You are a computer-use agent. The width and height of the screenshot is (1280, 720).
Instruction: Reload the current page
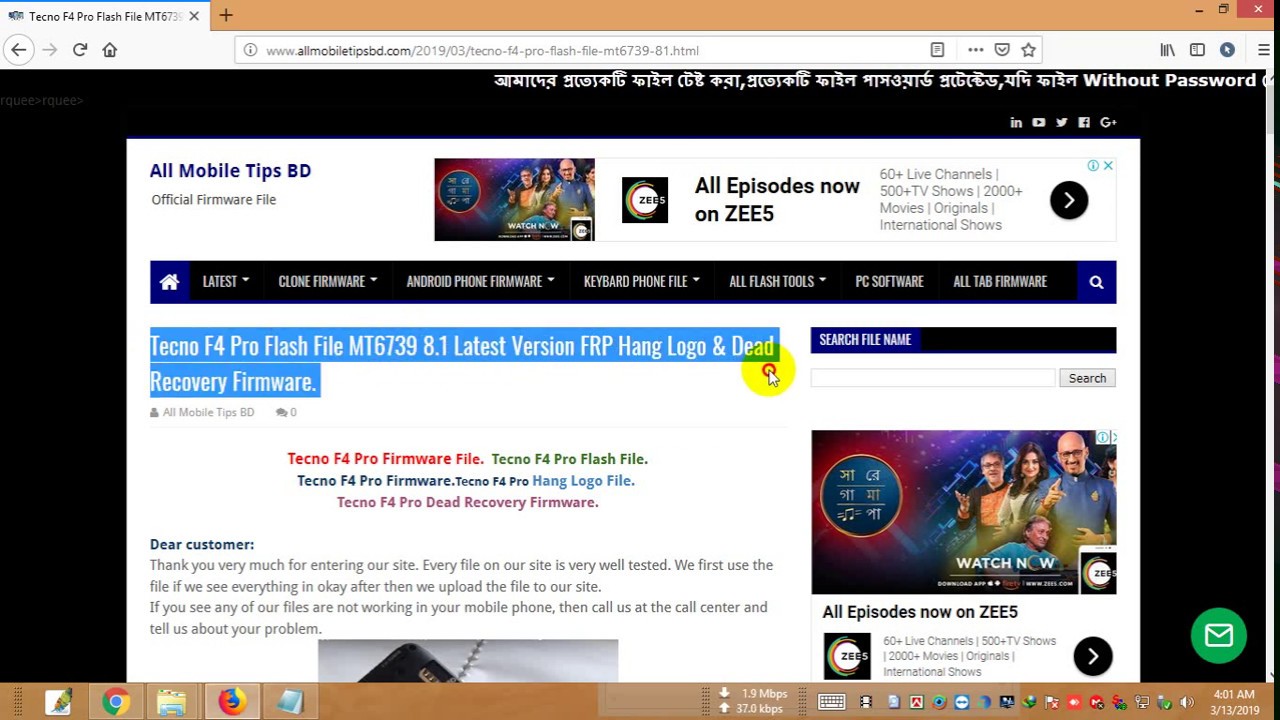click(x=80, y=50)
